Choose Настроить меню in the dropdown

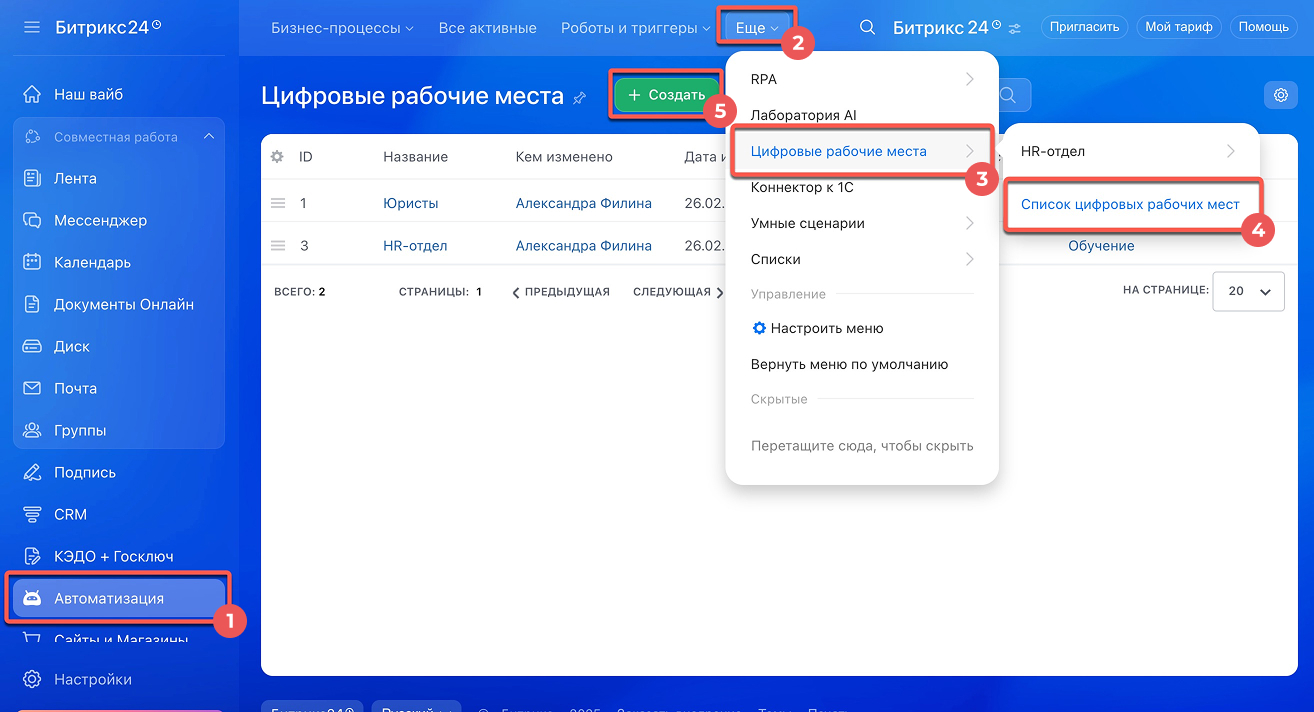click(x=826, y=328)
